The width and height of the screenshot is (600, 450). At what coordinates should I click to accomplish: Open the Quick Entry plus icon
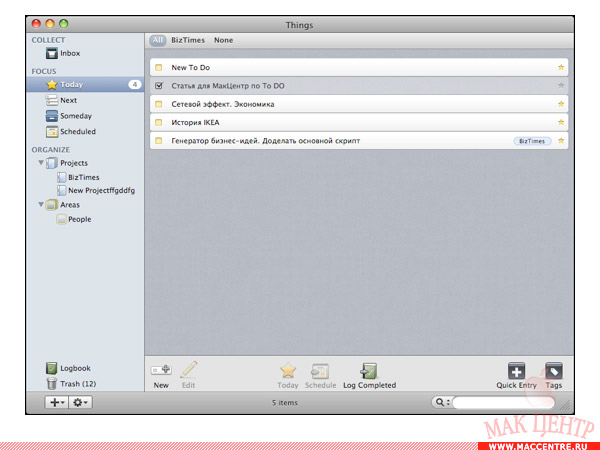pyautogui.click(x=516, y=371)
